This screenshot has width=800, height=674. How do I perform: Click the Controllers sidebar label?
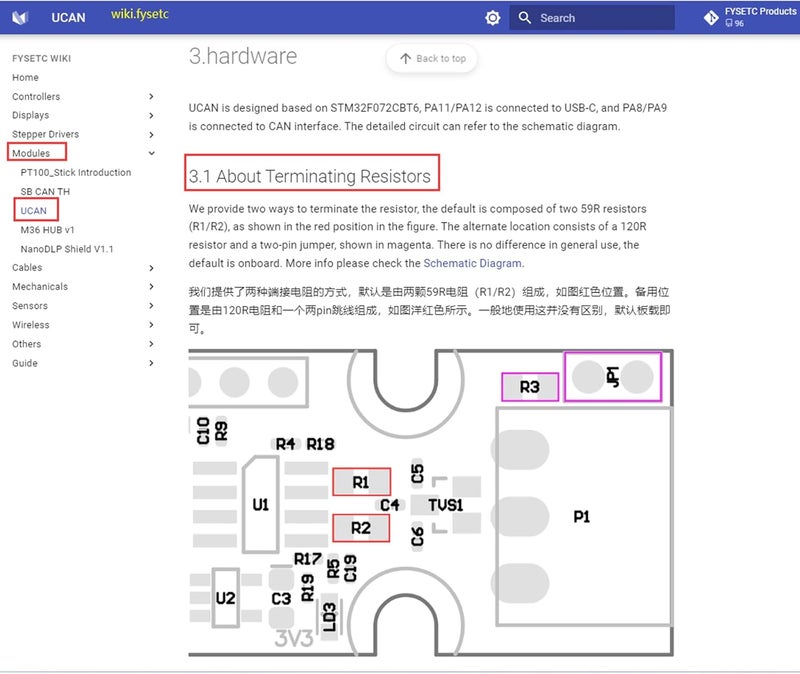pos(36,96)
